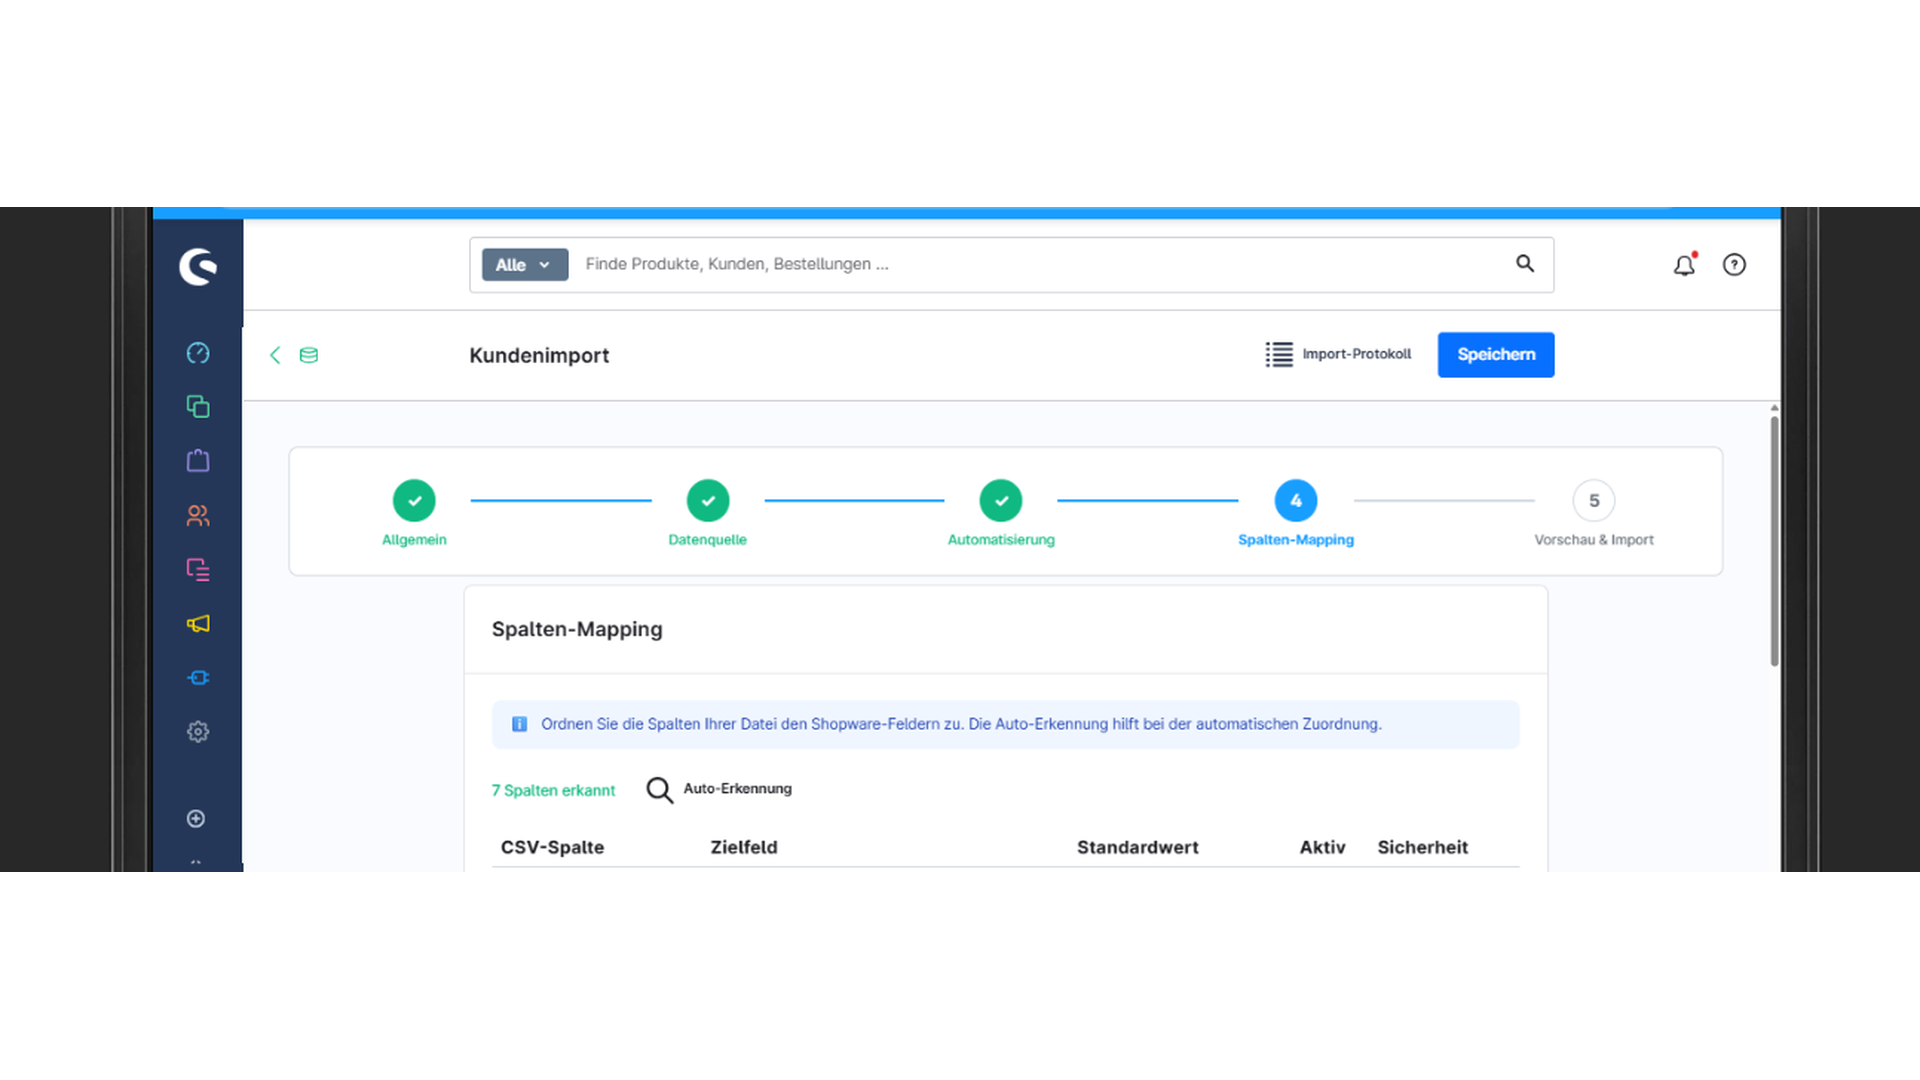Screen dimensions: 1920x1080
Task: Select step 4 Spalten-Mapping
Action: [1296, 513]
